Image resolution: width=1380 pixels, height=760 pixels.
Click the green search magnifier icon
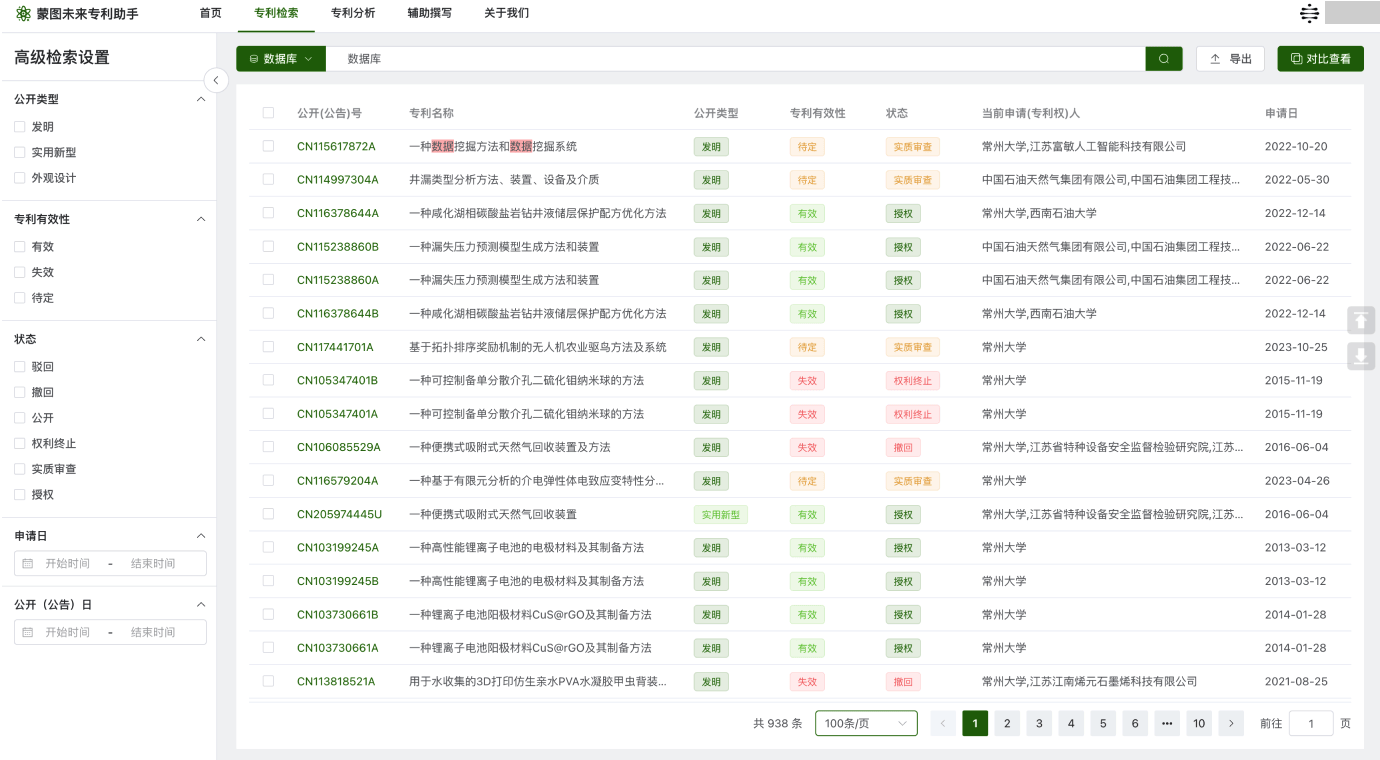(1163, 59)
